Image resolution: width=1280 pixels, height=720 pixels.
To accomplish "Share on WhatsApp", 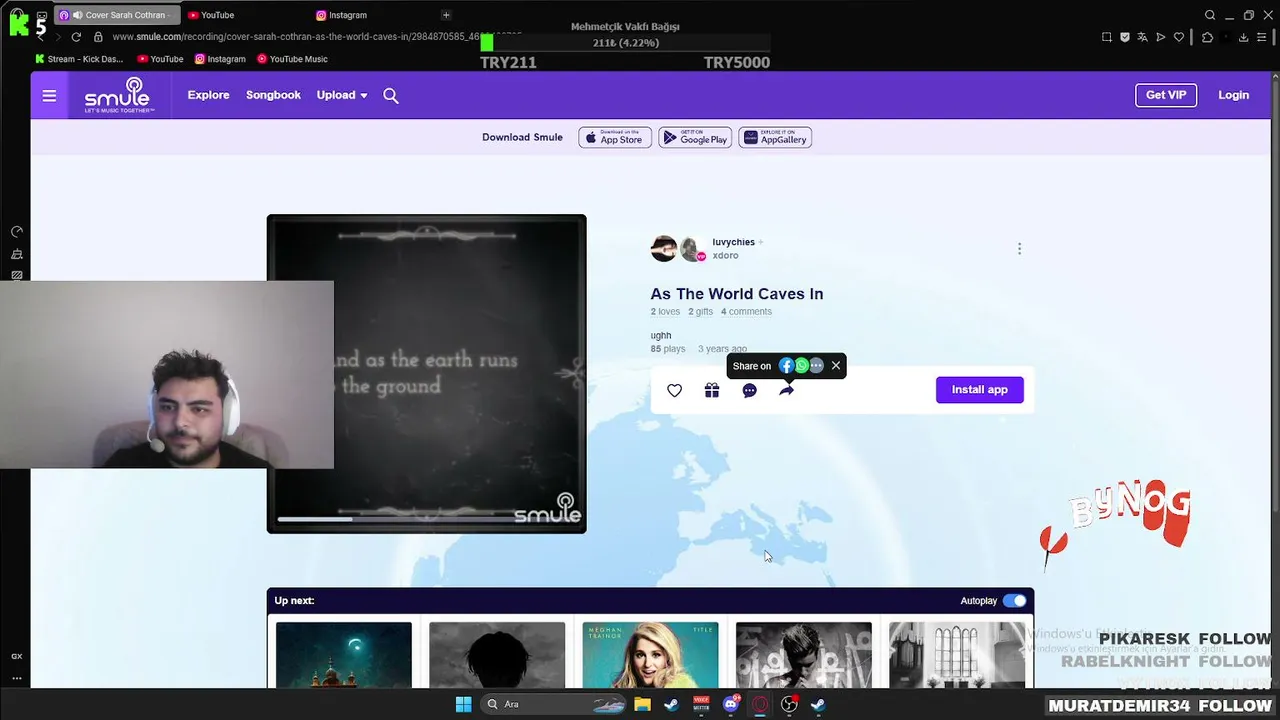I will (801, 366).
